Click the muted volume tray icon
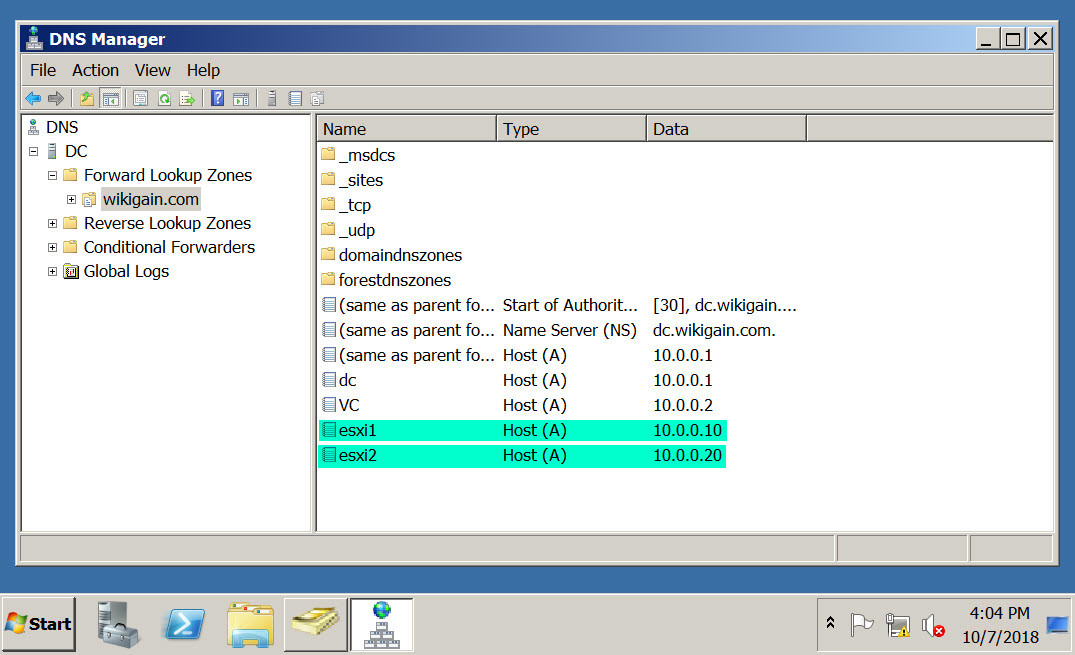 click(x=933, y=626)
